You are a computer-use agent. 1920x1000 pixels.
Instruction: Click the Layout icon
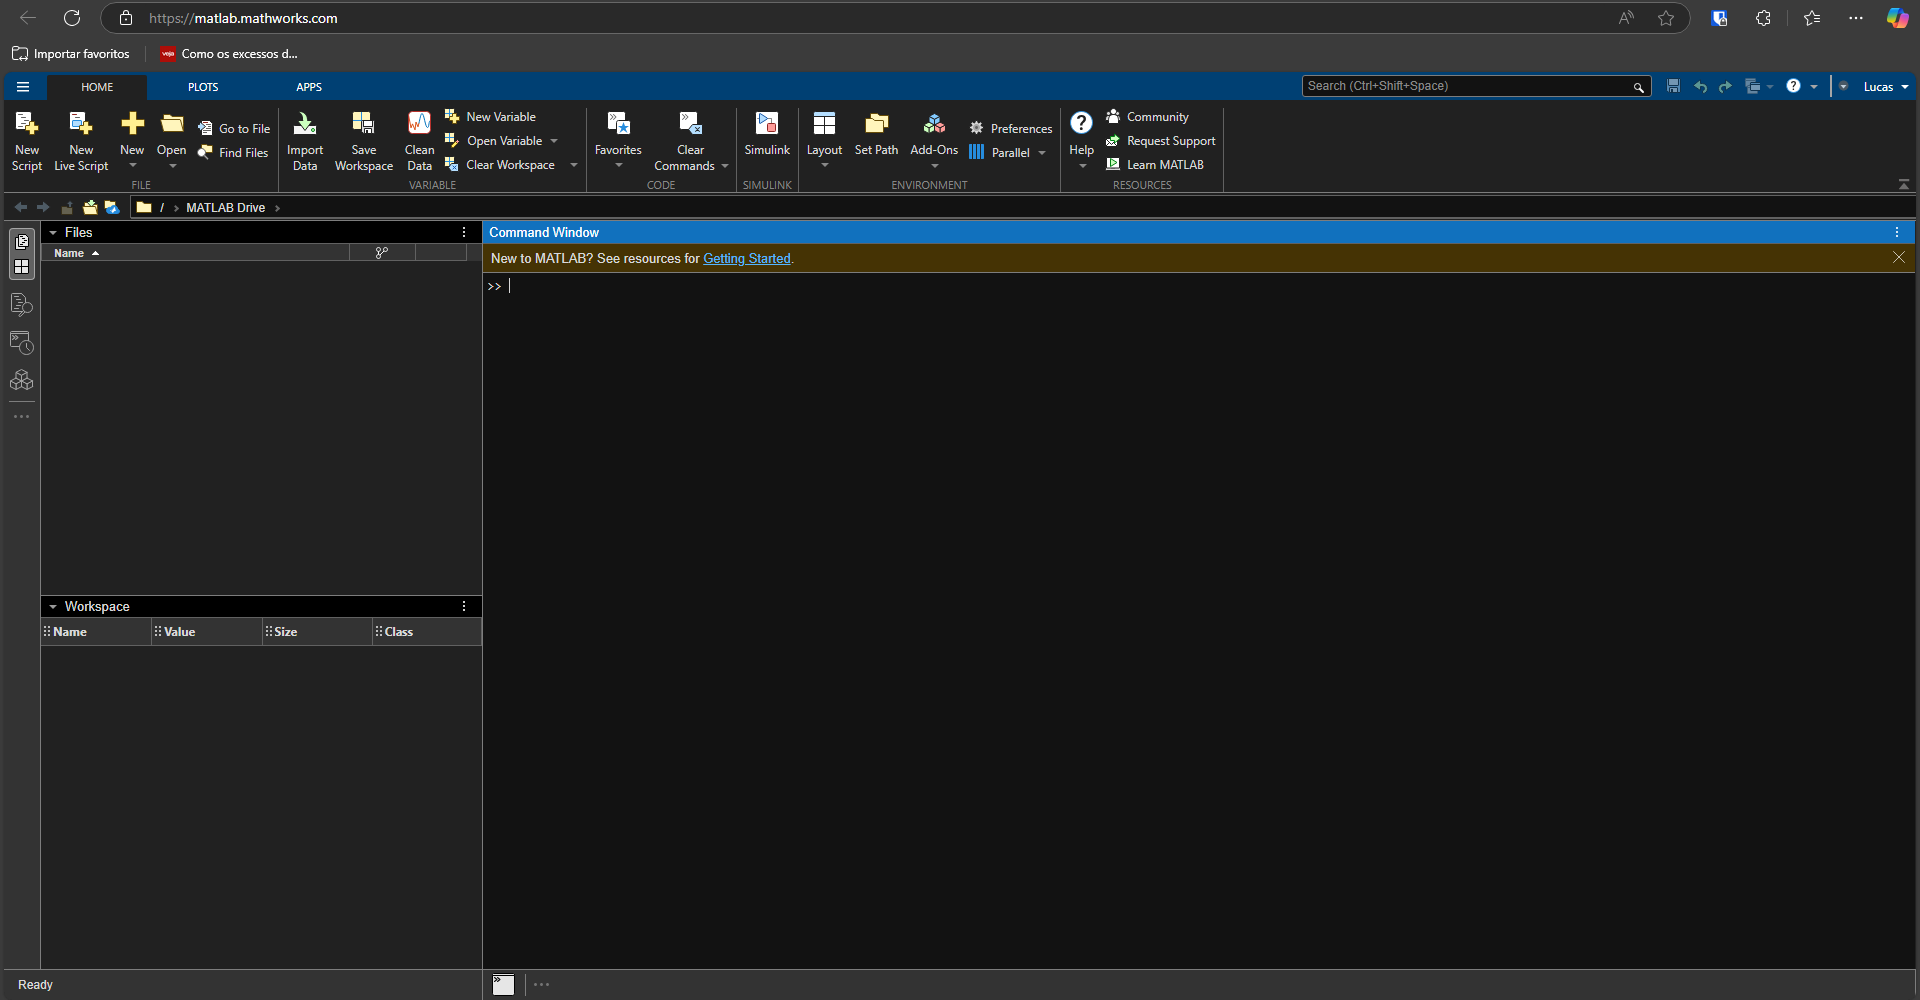pyautogui.click(x=824, y=124)
